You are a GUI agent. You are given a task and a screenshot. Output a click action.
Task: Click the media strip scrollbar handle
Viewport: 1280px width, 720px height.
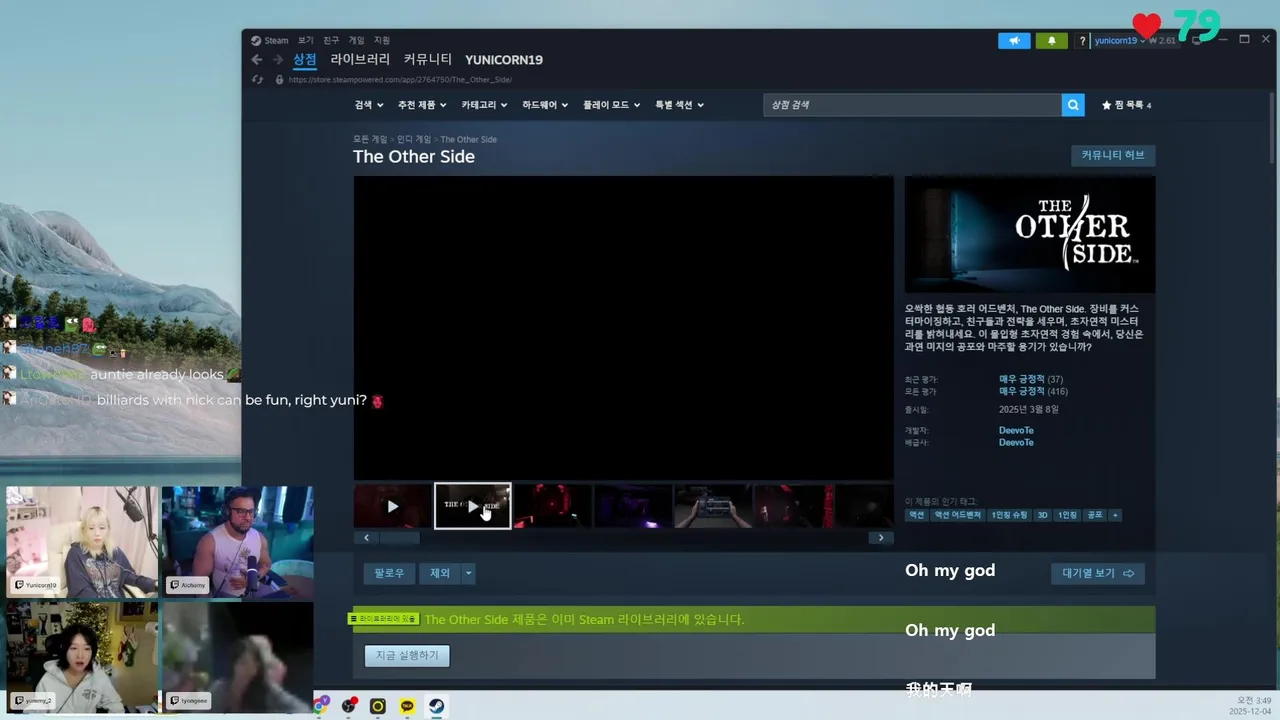399,538
